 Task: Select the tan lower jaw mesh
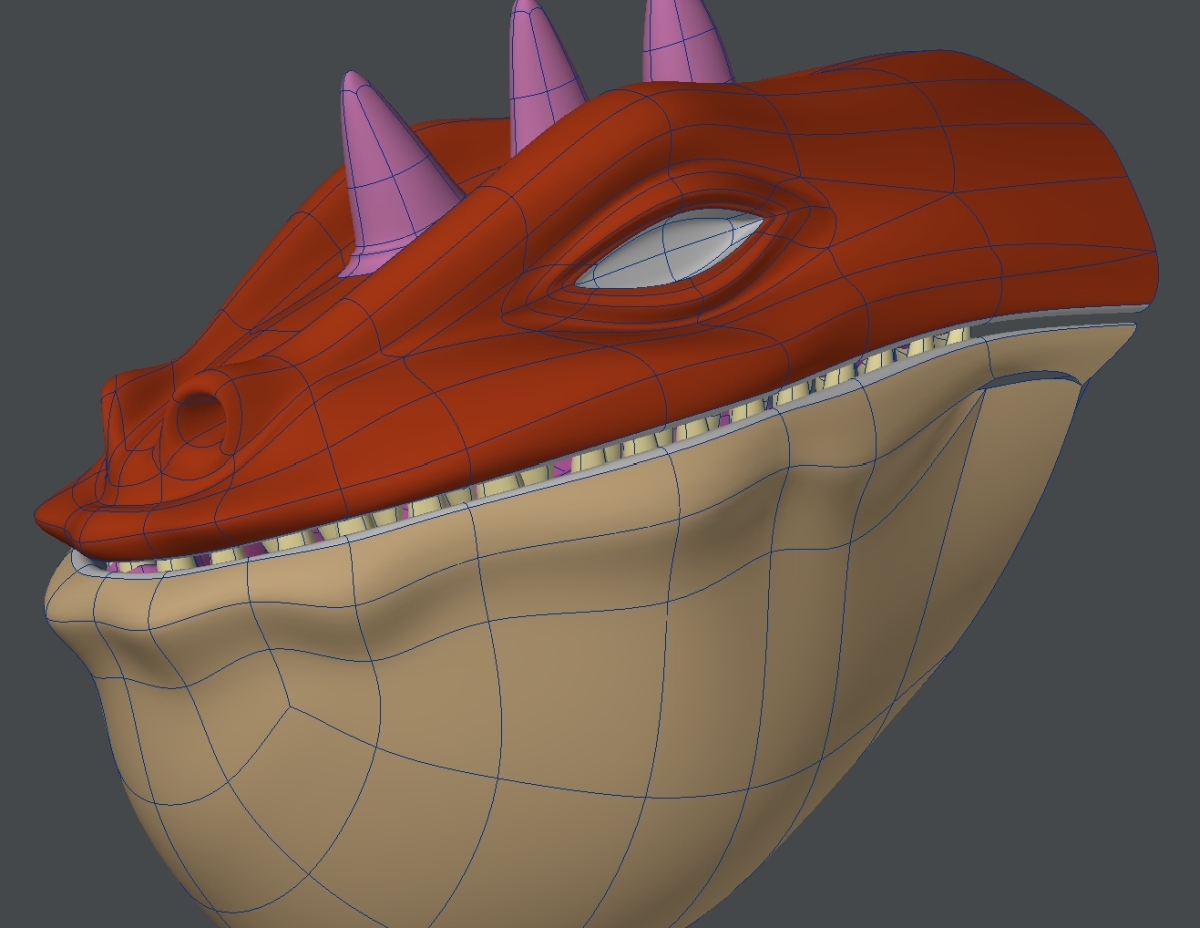coord(600,650)
